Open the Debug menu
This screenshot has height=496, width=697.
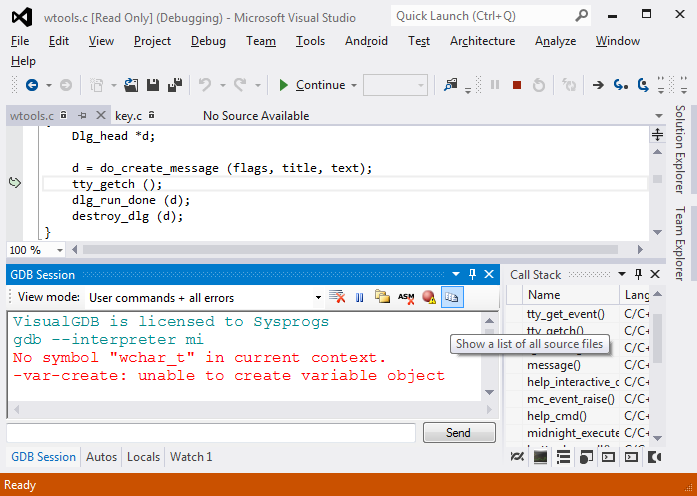point(208,41)
